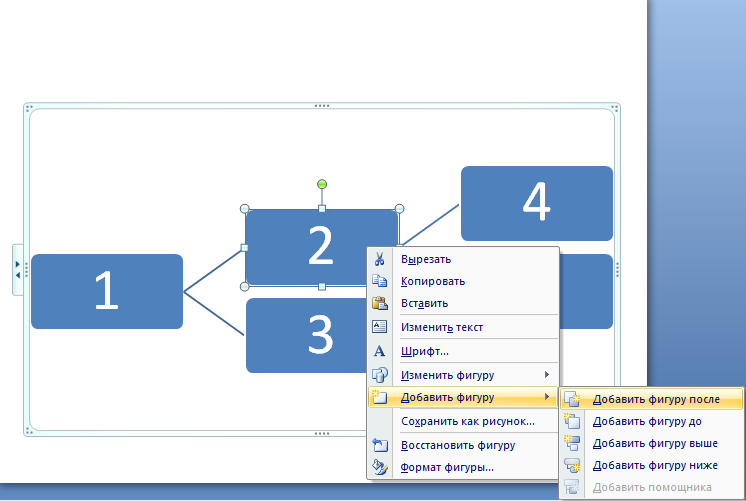Viewport: 746px width, 501px height.
Task: Click the Format shape icon
Action: tap(380, 467)
